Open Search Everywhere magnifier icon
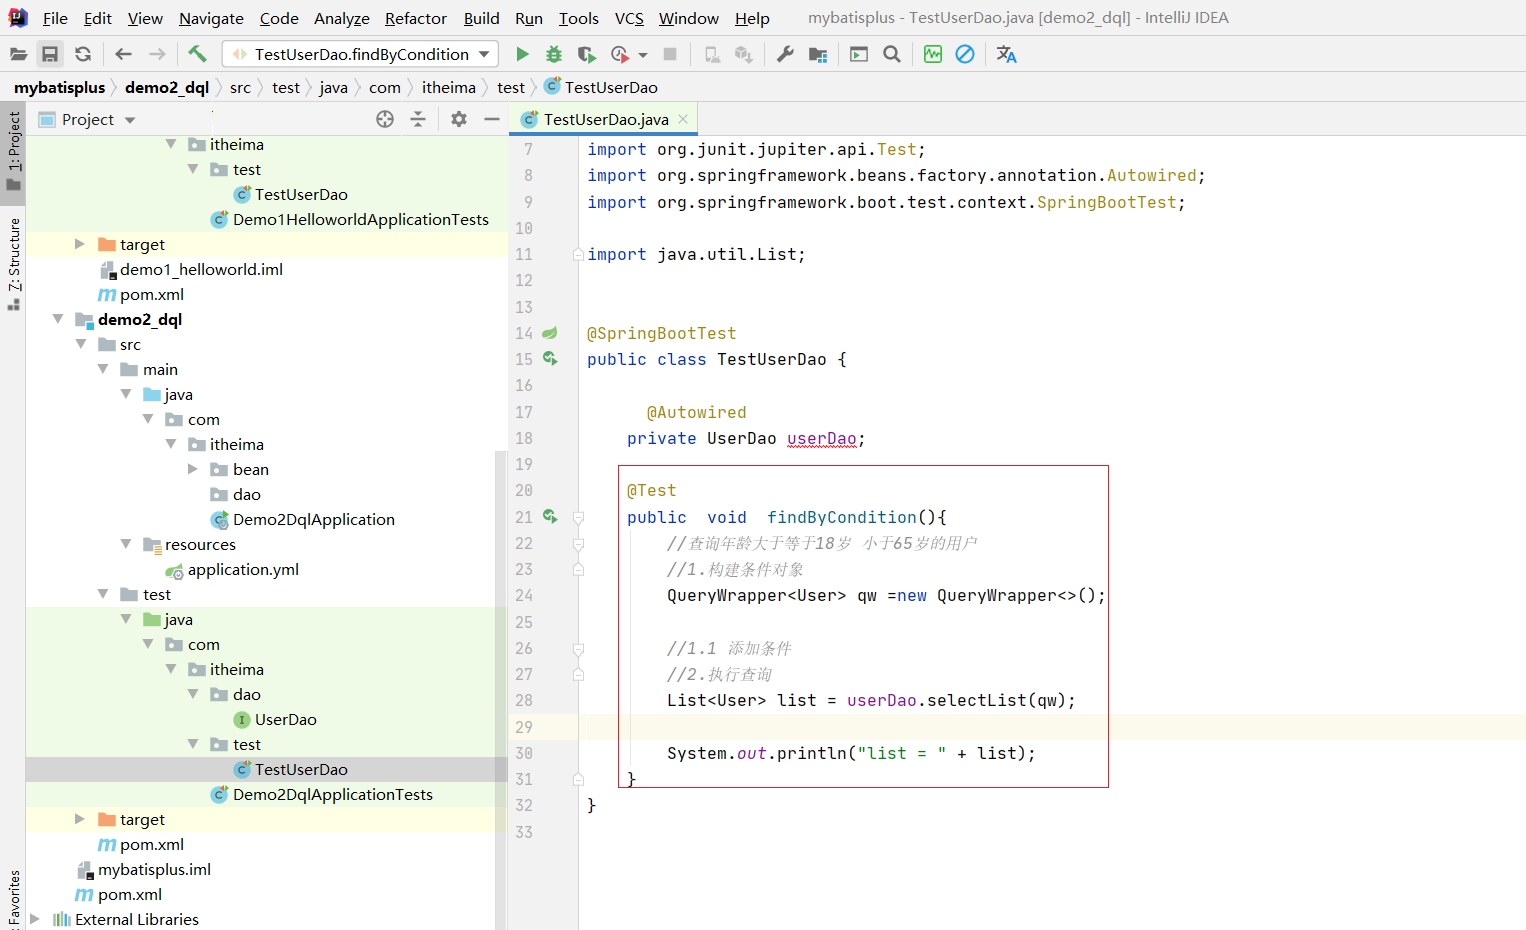The height and width of the screenshot is (930, 1526). coord(892,54)
